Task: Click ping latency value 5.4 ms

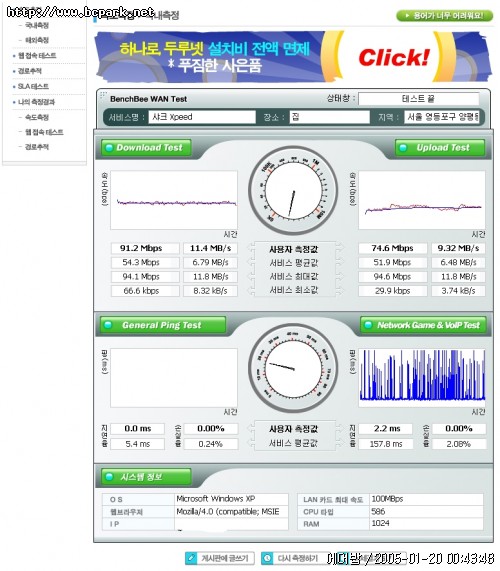Action: point(138,444)
